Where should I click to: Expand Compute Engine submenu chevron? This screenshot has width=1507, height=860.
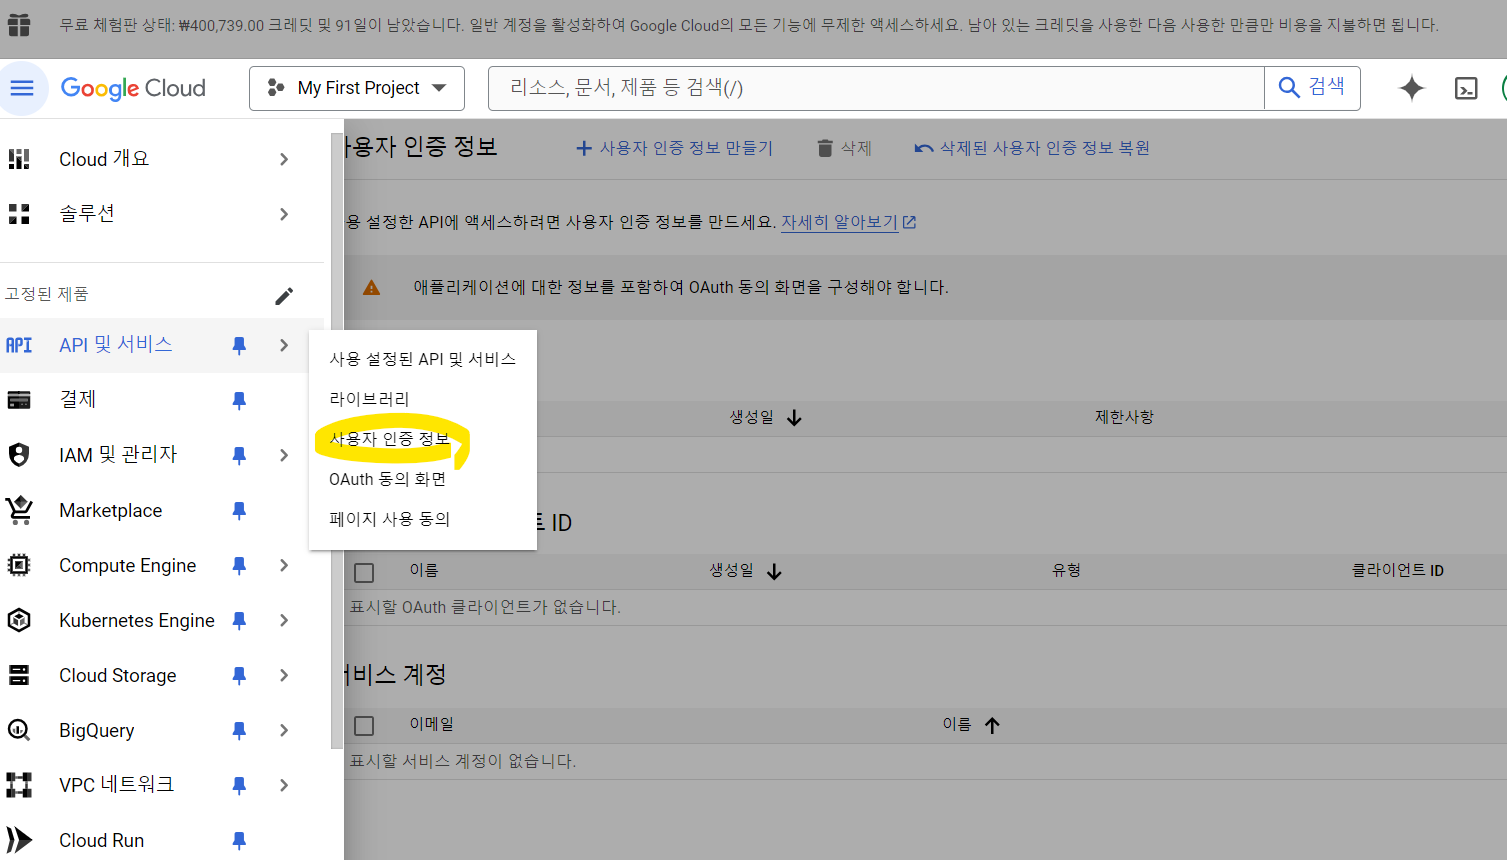(284, 565)
